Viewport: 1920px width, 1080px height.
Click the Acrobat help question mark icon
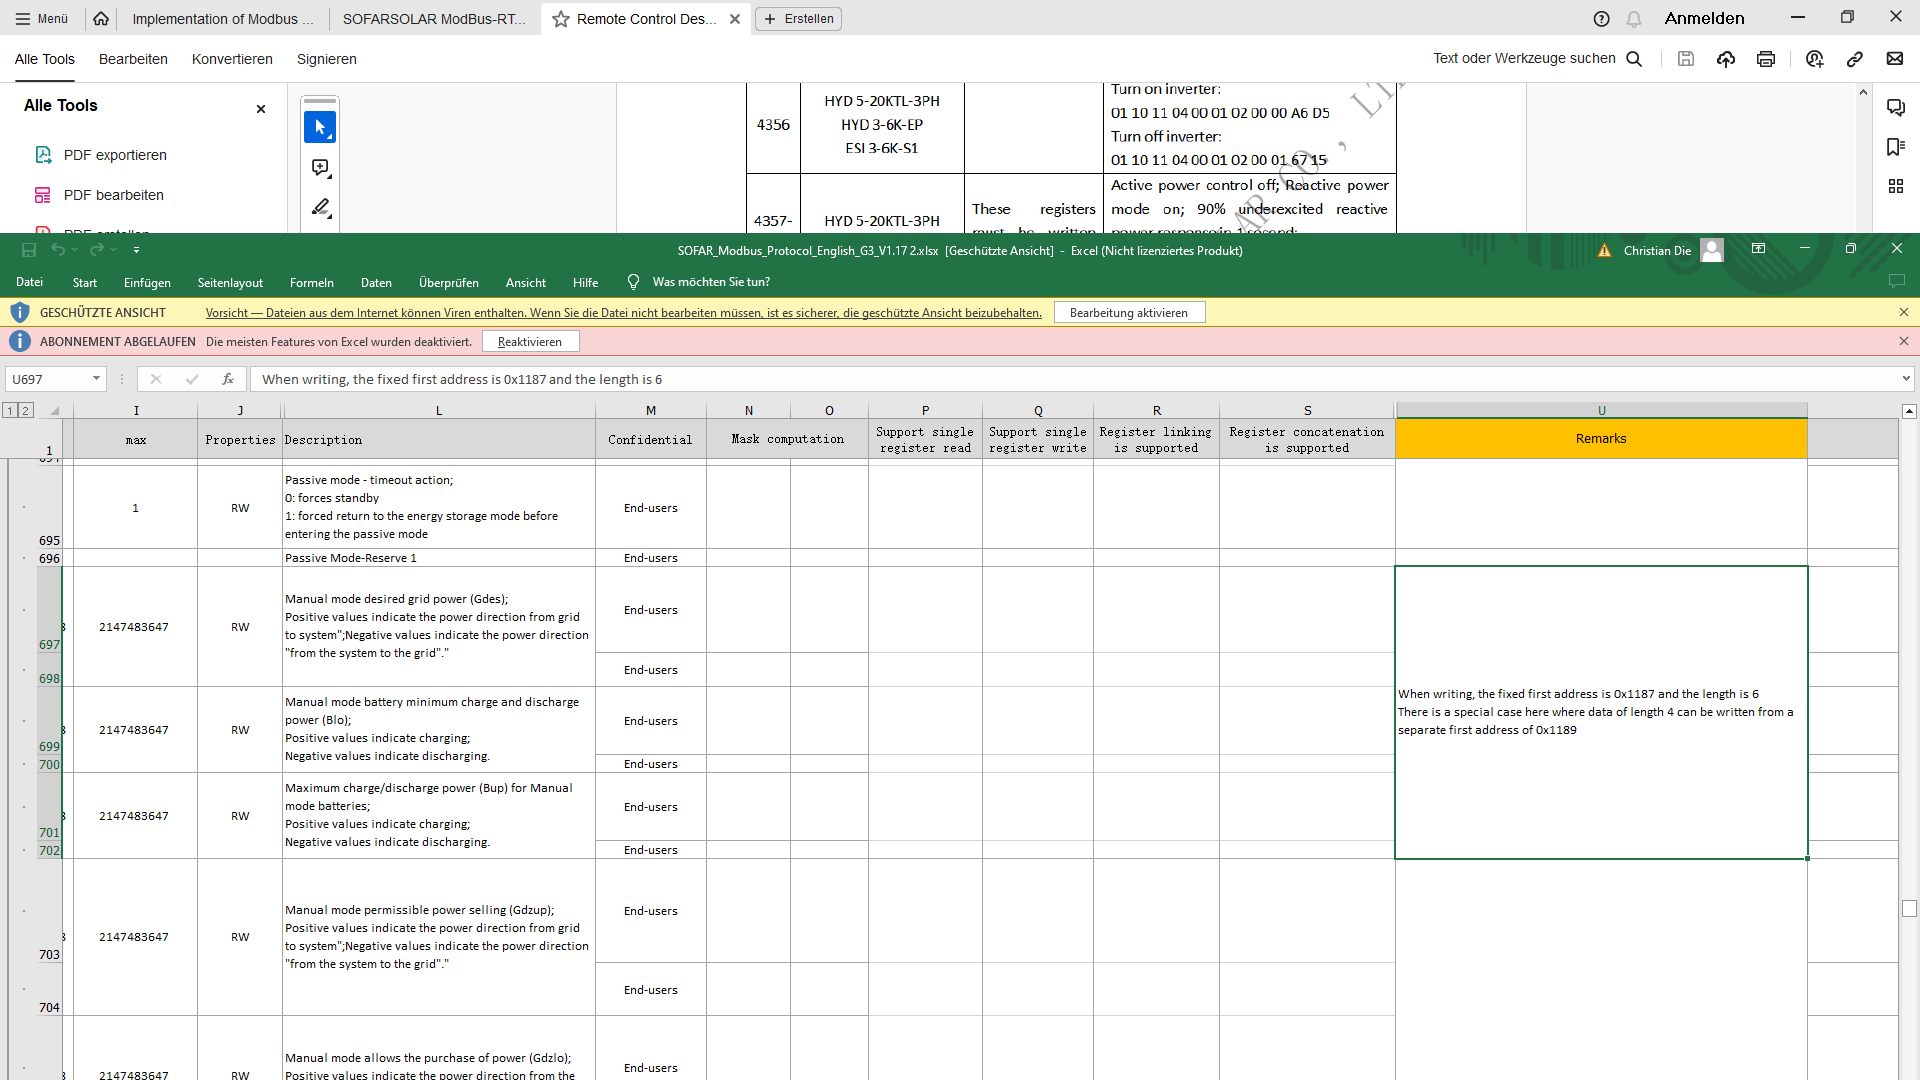coord(1601,19)
